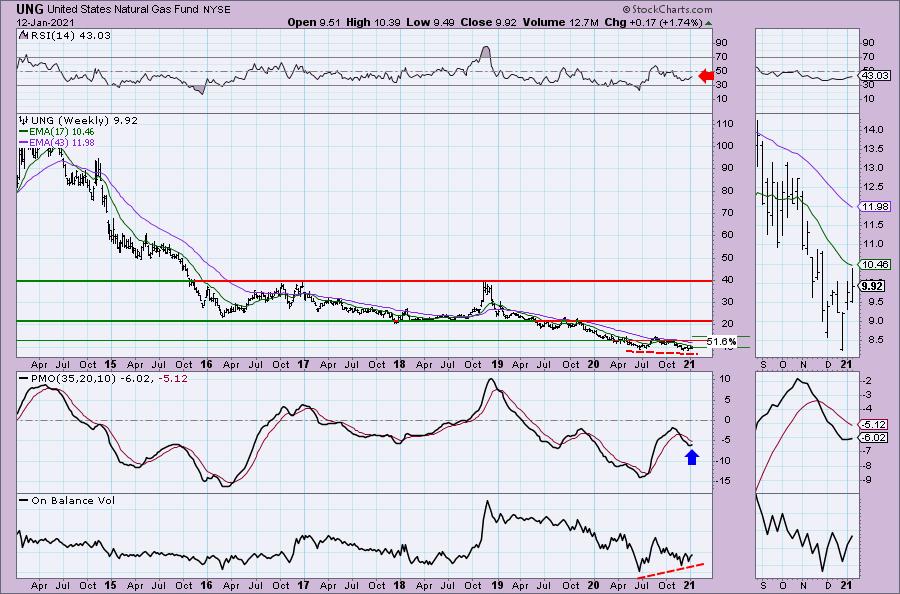
Task: Click the 10.46 EMA value tag in zoom panel
Action: pos(875,265)
